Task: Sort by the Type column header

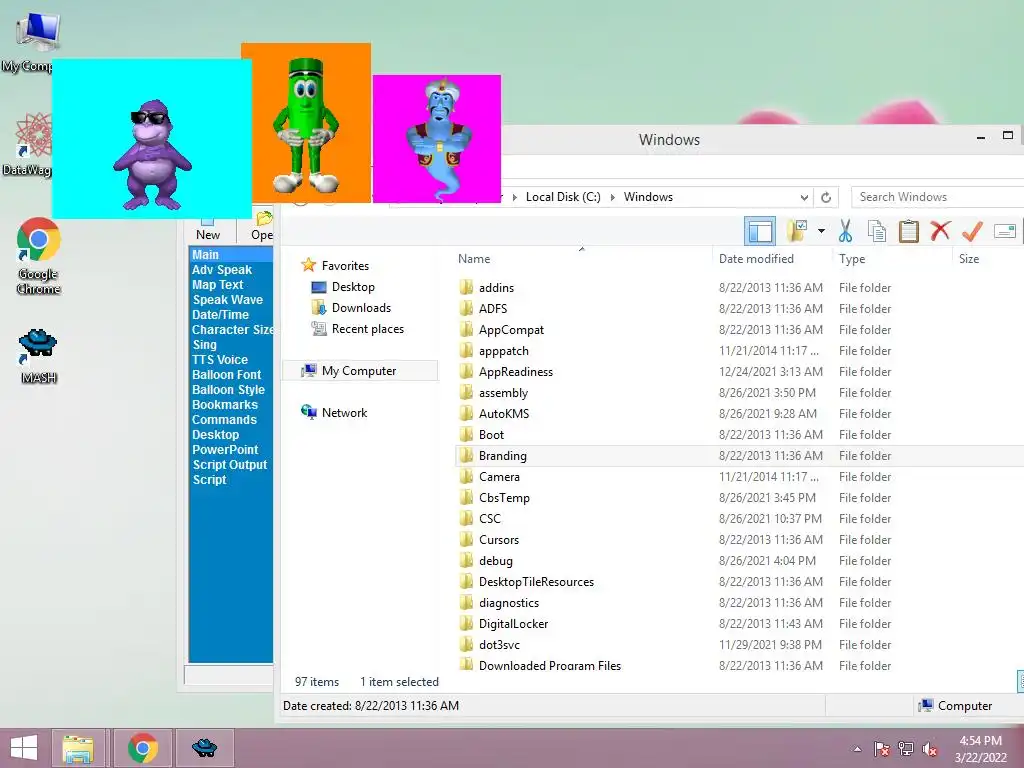Action: tap(852, 259)
